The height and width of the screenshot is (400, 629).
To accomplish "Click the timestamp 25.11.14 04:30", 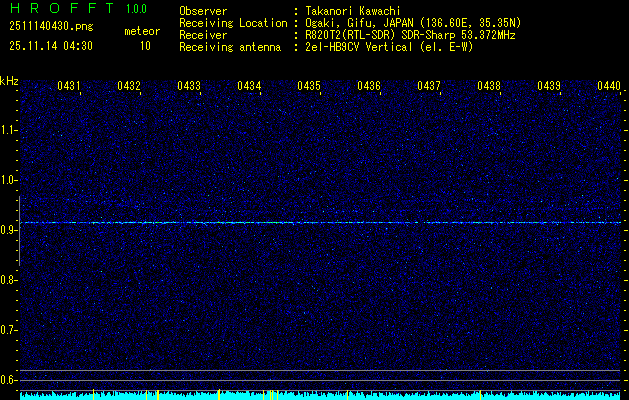I will (x=51, y=46).
